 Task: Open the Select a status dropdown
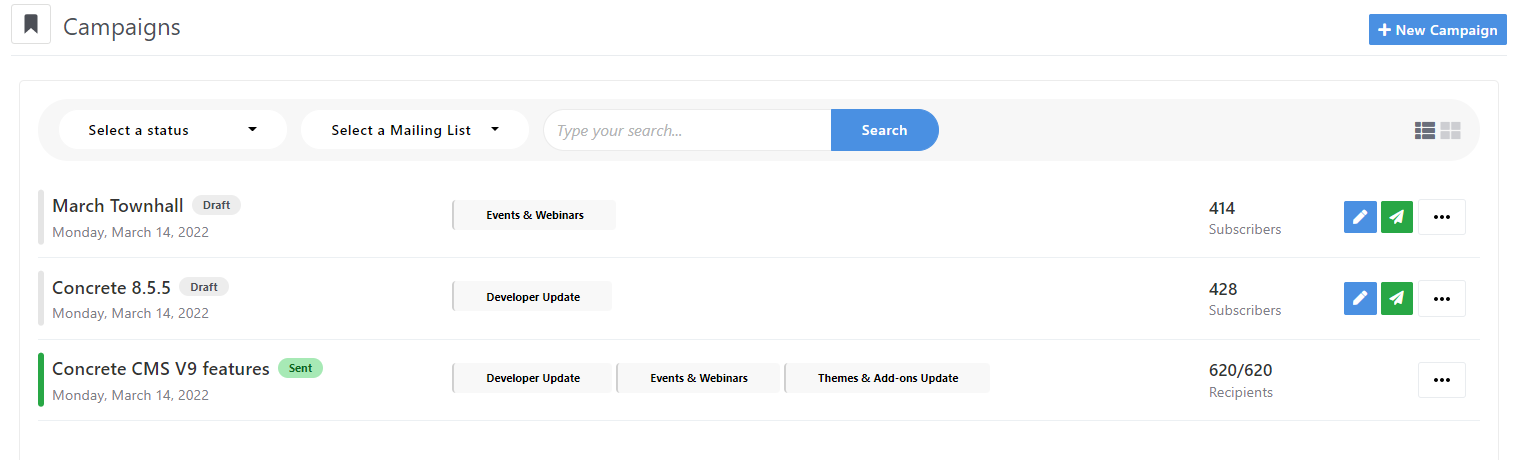point(172,130)
